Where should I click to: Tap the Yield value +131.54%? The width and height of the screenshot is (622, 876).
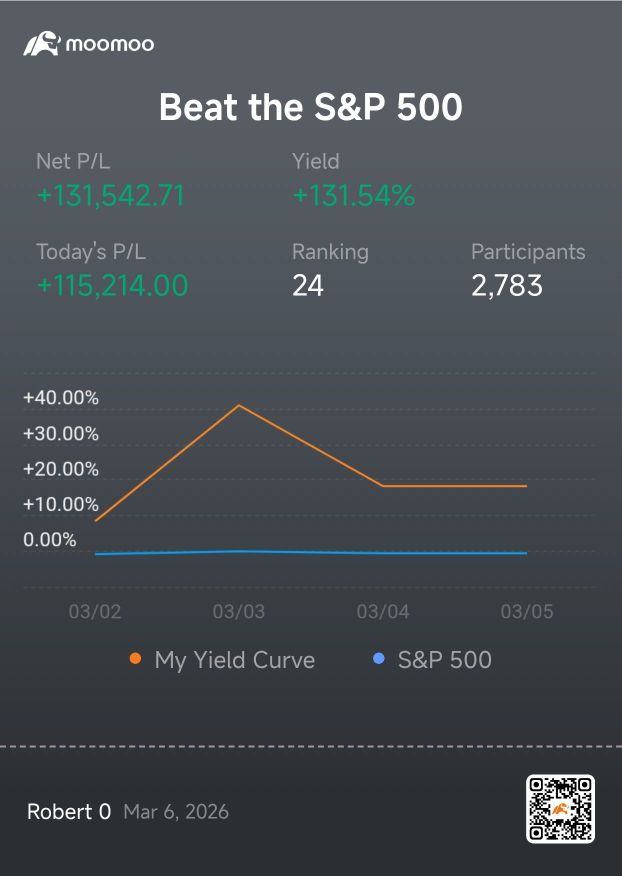pos(354,196)
